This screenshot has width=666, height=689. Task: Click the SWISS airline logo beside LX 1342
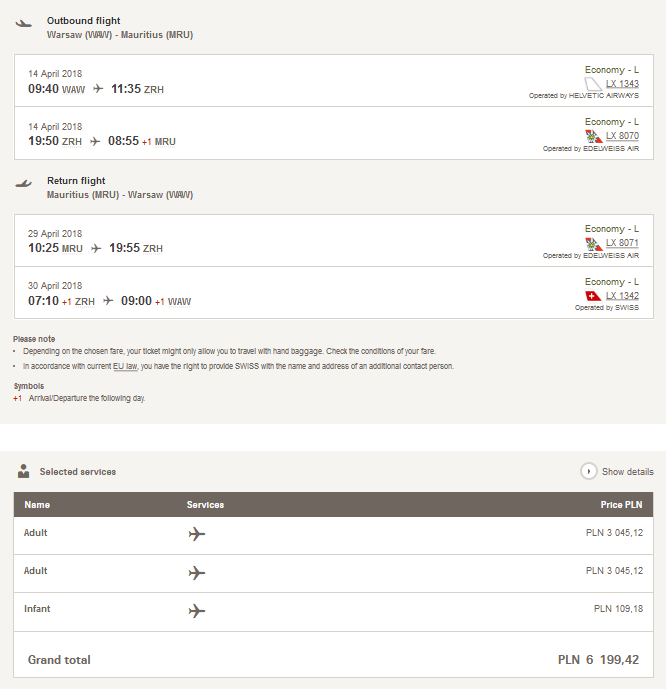click(593, 296)
